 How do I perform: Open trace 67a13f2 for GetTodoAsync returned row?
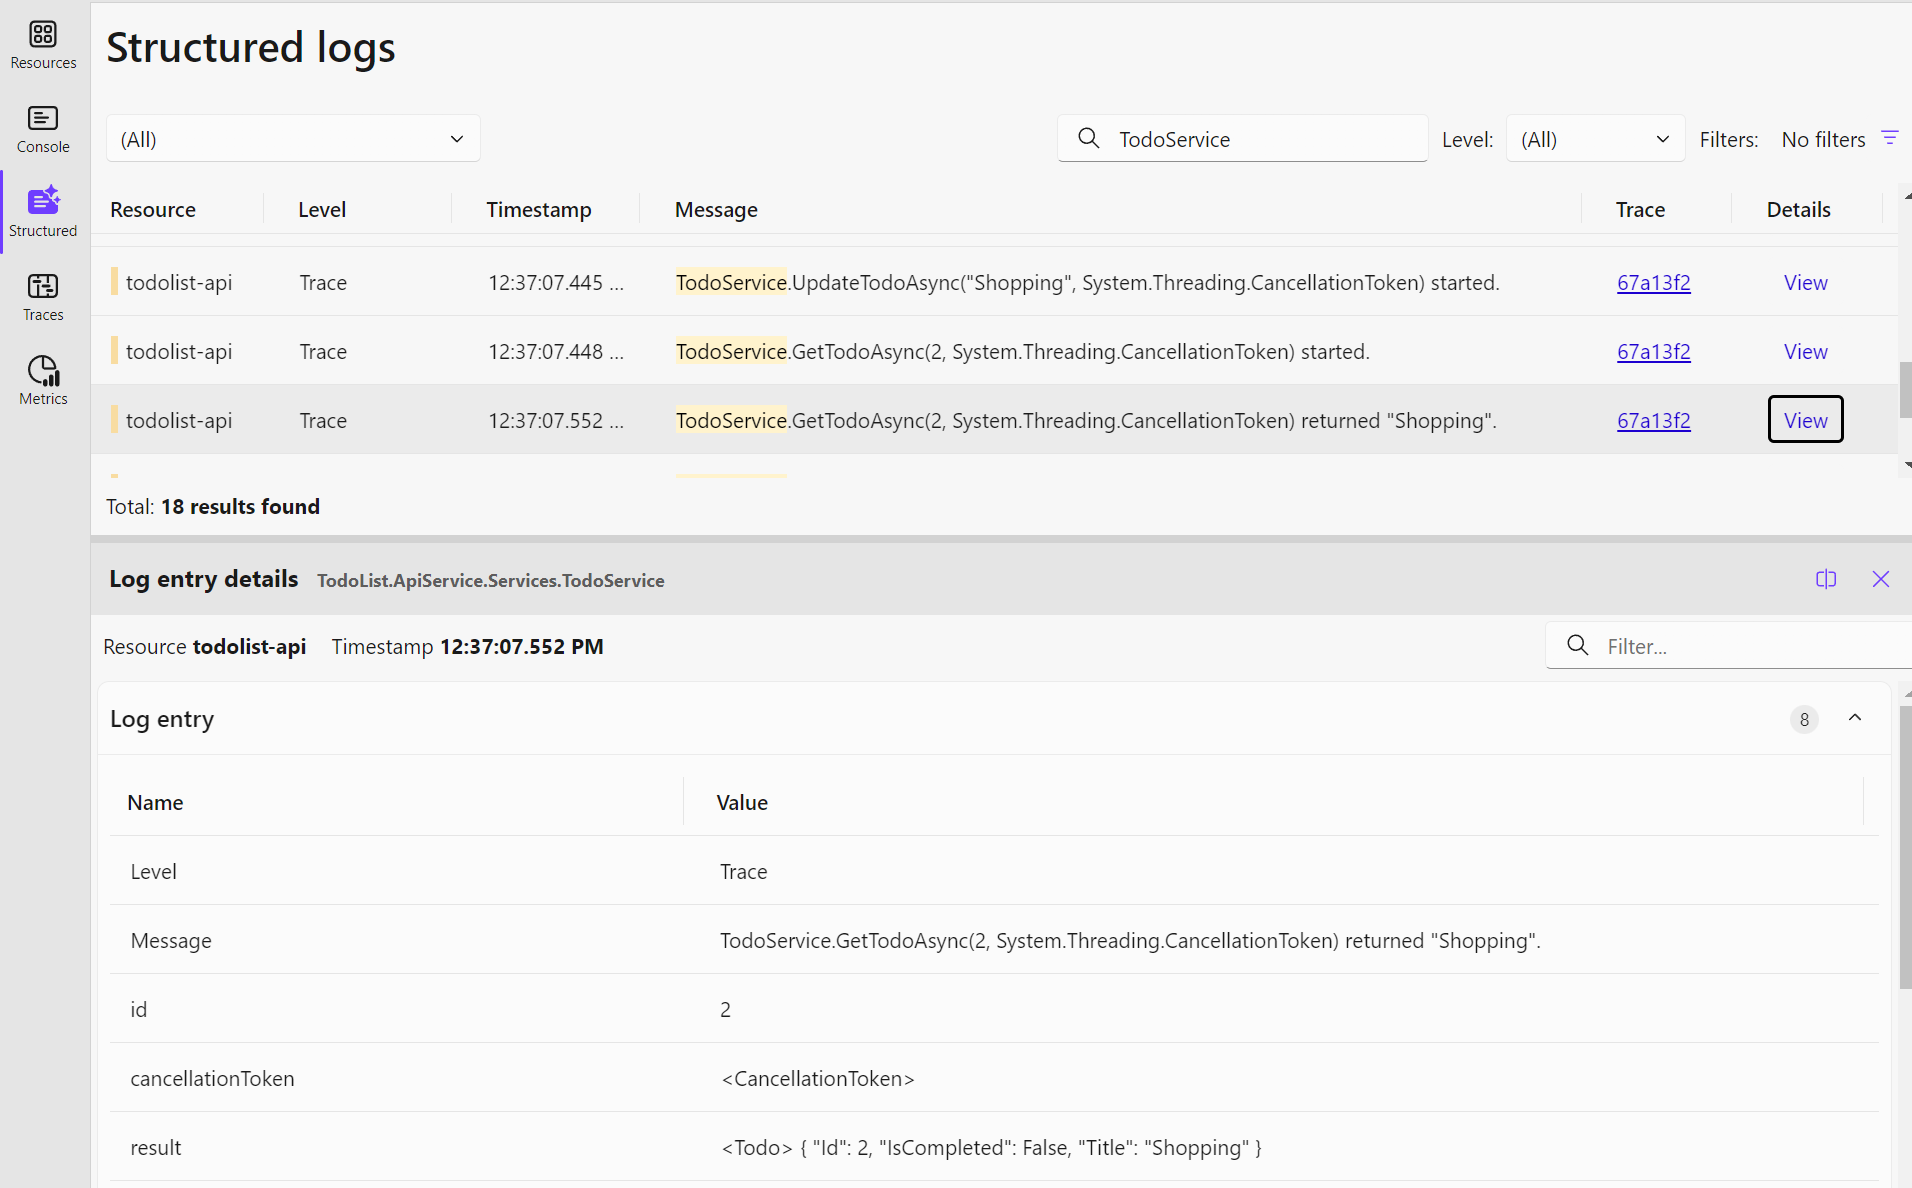[1653, 421]
